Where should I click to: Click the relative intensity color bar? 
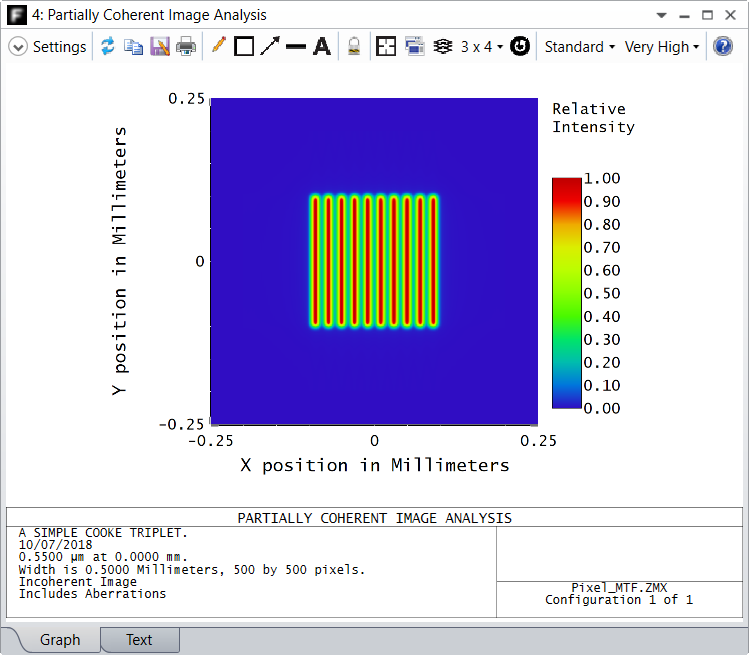[x=567, y=293]
